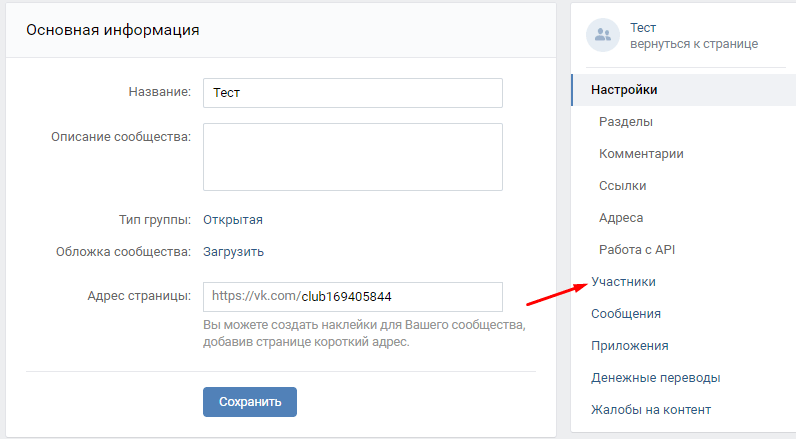Click the Название text field
The image size is (796, 439).
point(353,93)
